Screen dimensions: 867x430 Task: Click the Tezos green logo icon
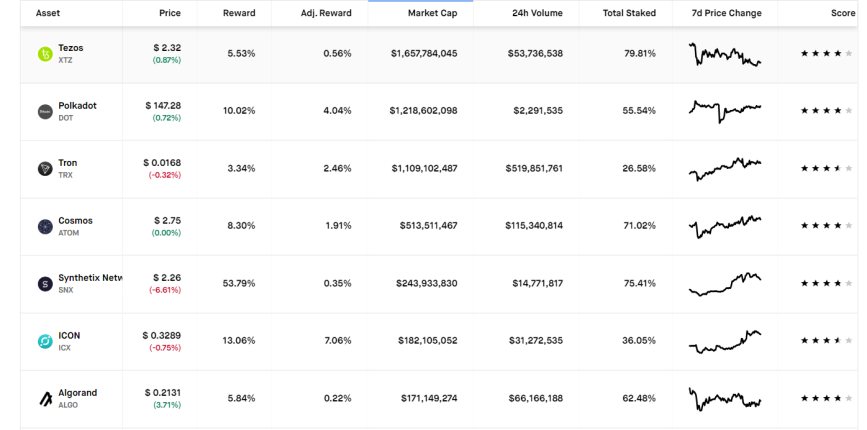point(45,54)
